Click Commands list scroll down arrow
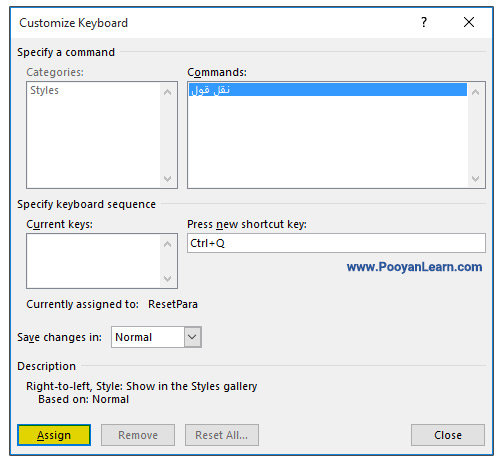The width and height of the screenshot is (502, 464). pyautogui.click(x=476, y=179)
